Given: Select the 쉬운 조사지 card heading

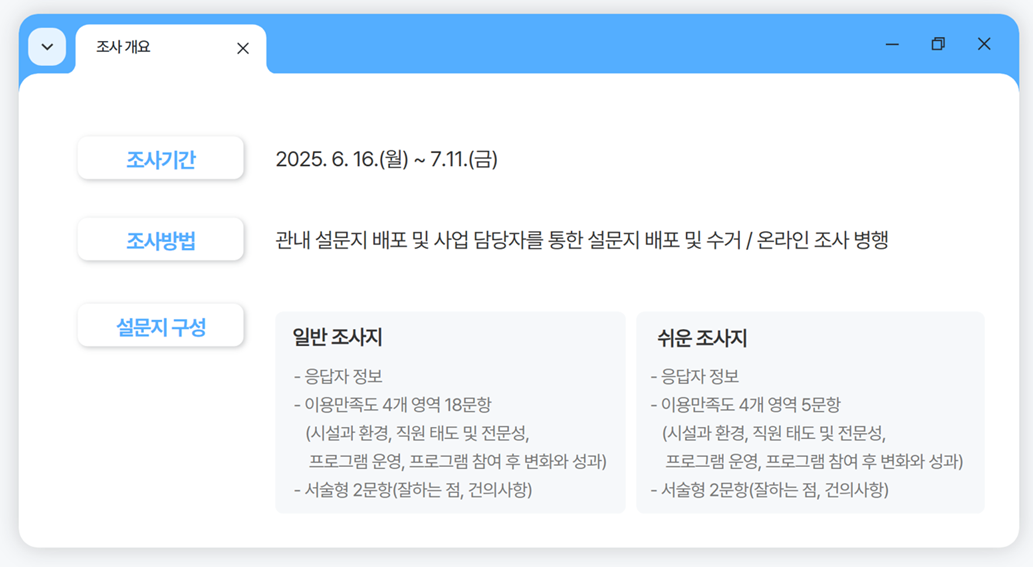Looking at the screenshot, I should tap(702, 338).
